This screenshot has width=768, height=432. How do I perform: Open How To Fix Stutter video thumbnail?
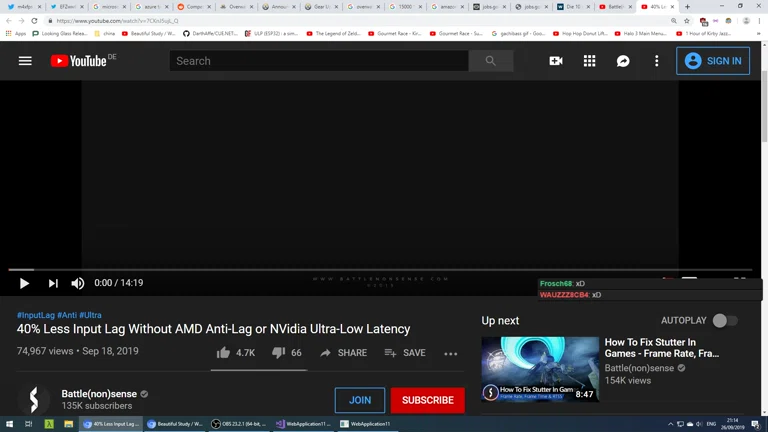coord(540,369)
